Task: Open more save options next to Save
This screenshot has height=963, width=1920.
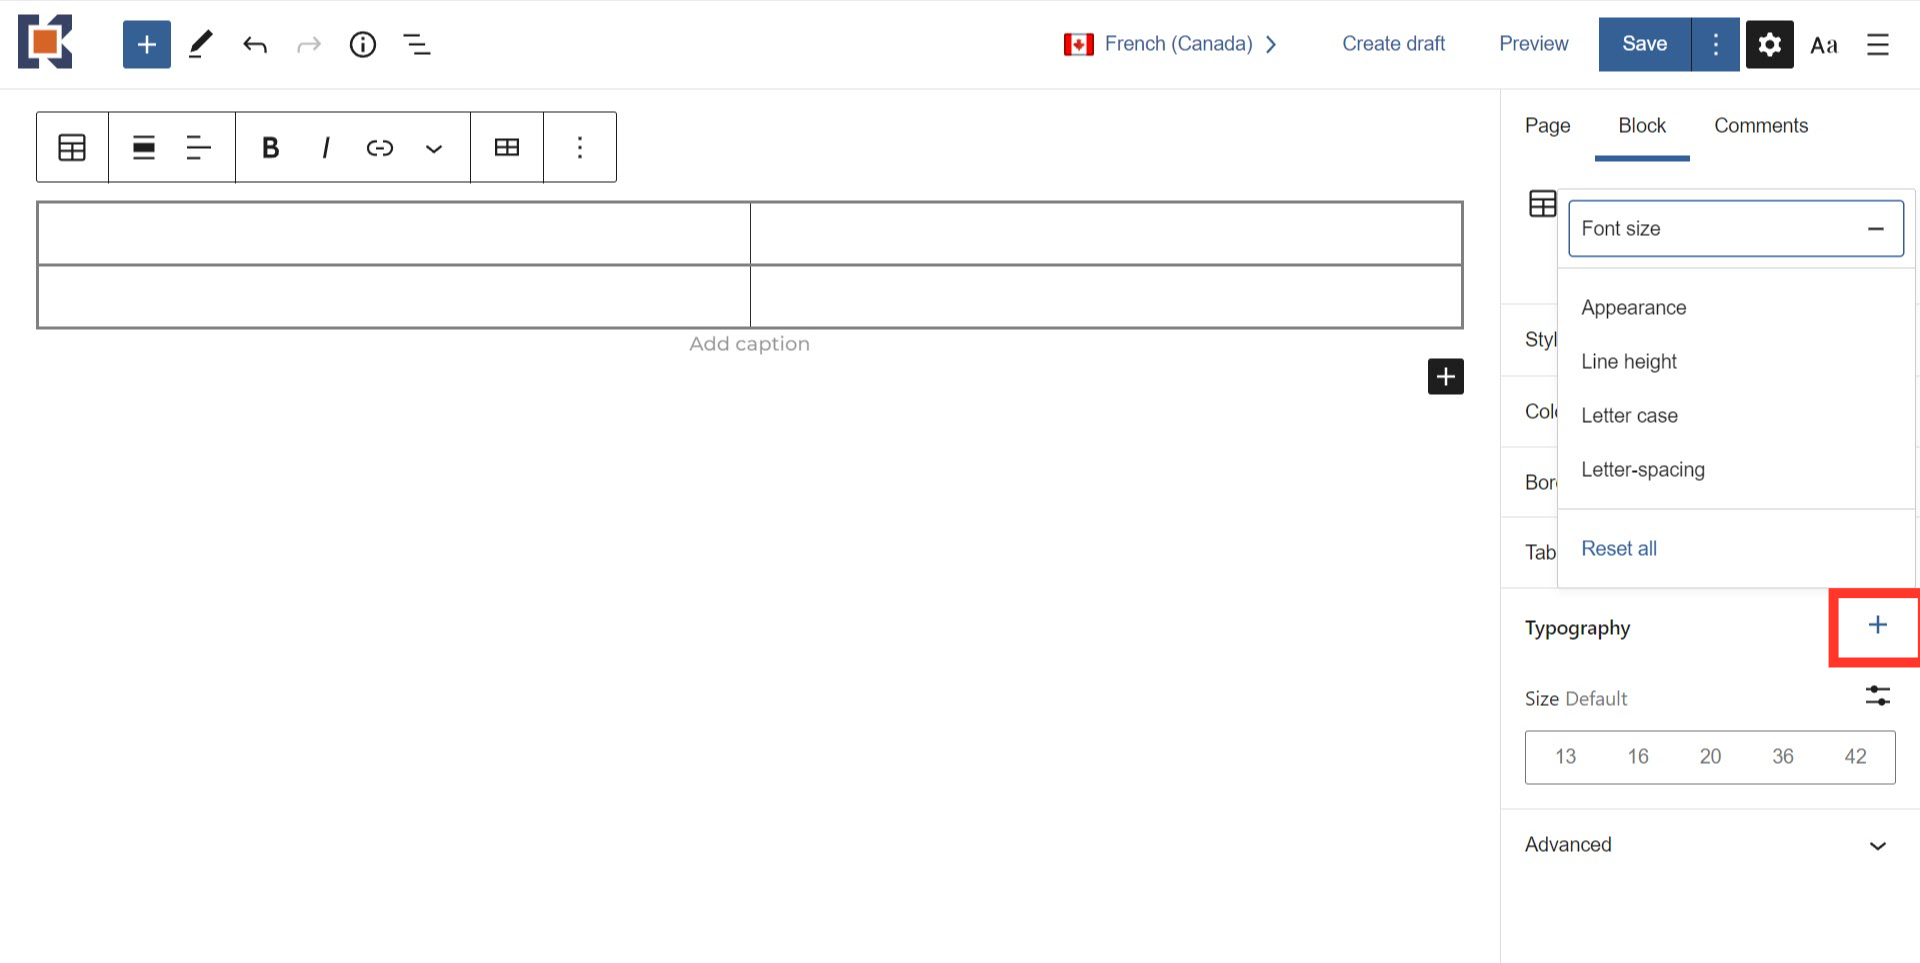Action: tap(1716, 44)
